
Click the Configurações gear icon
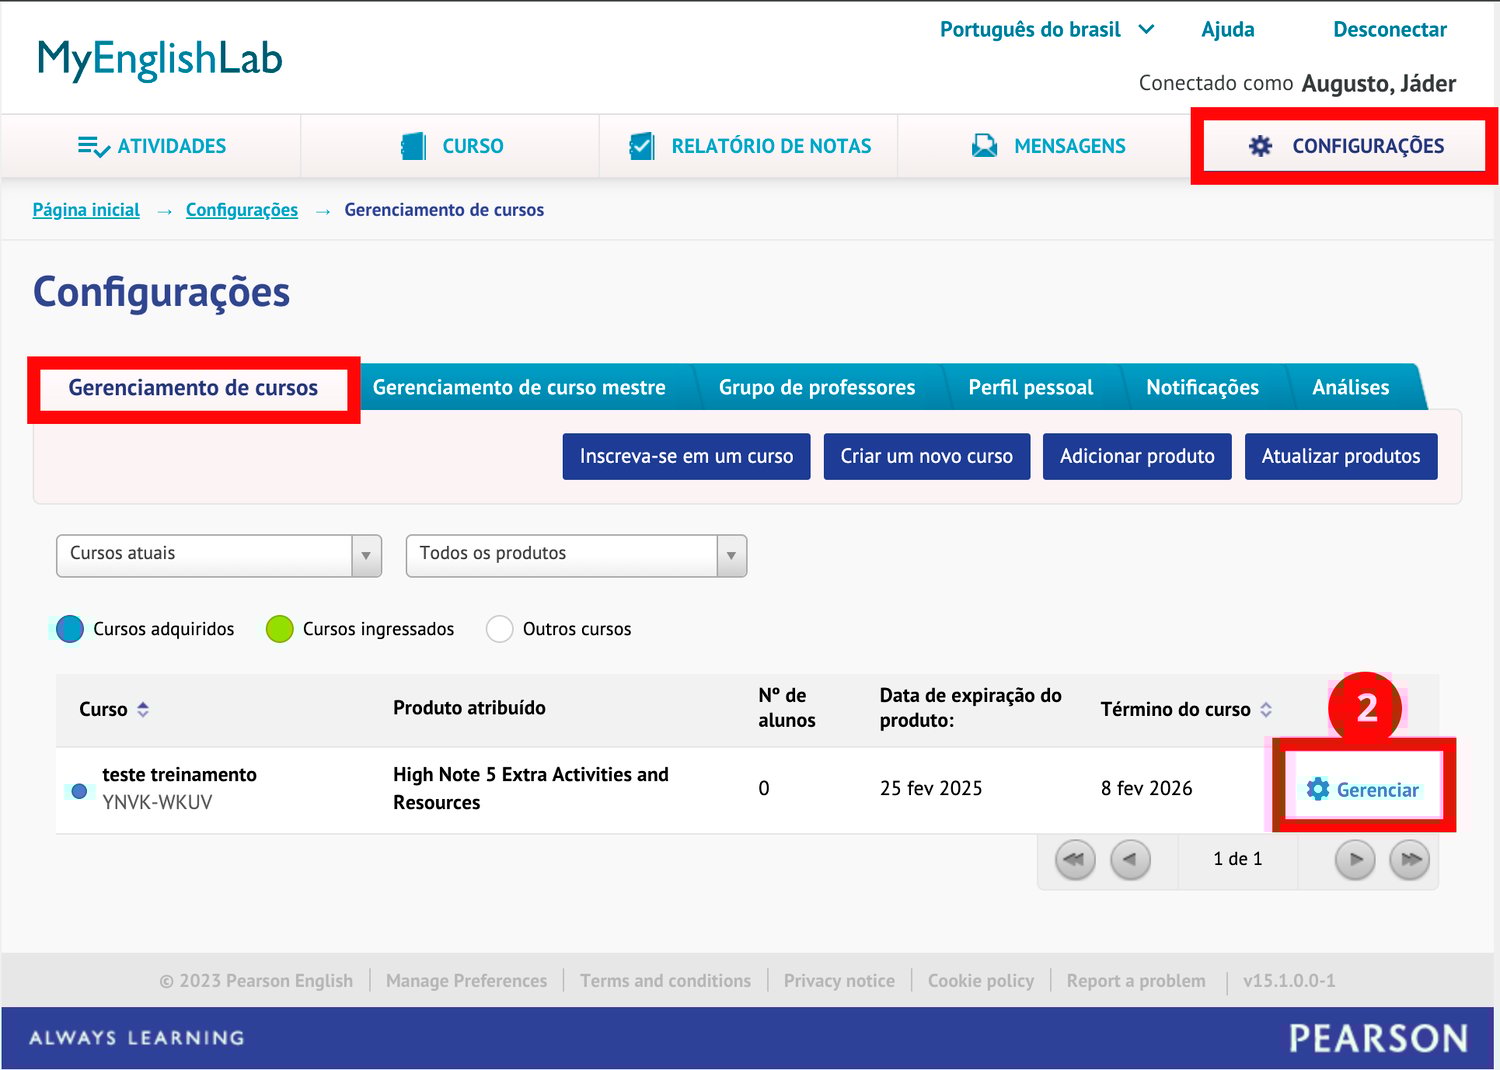[1260, 147]
